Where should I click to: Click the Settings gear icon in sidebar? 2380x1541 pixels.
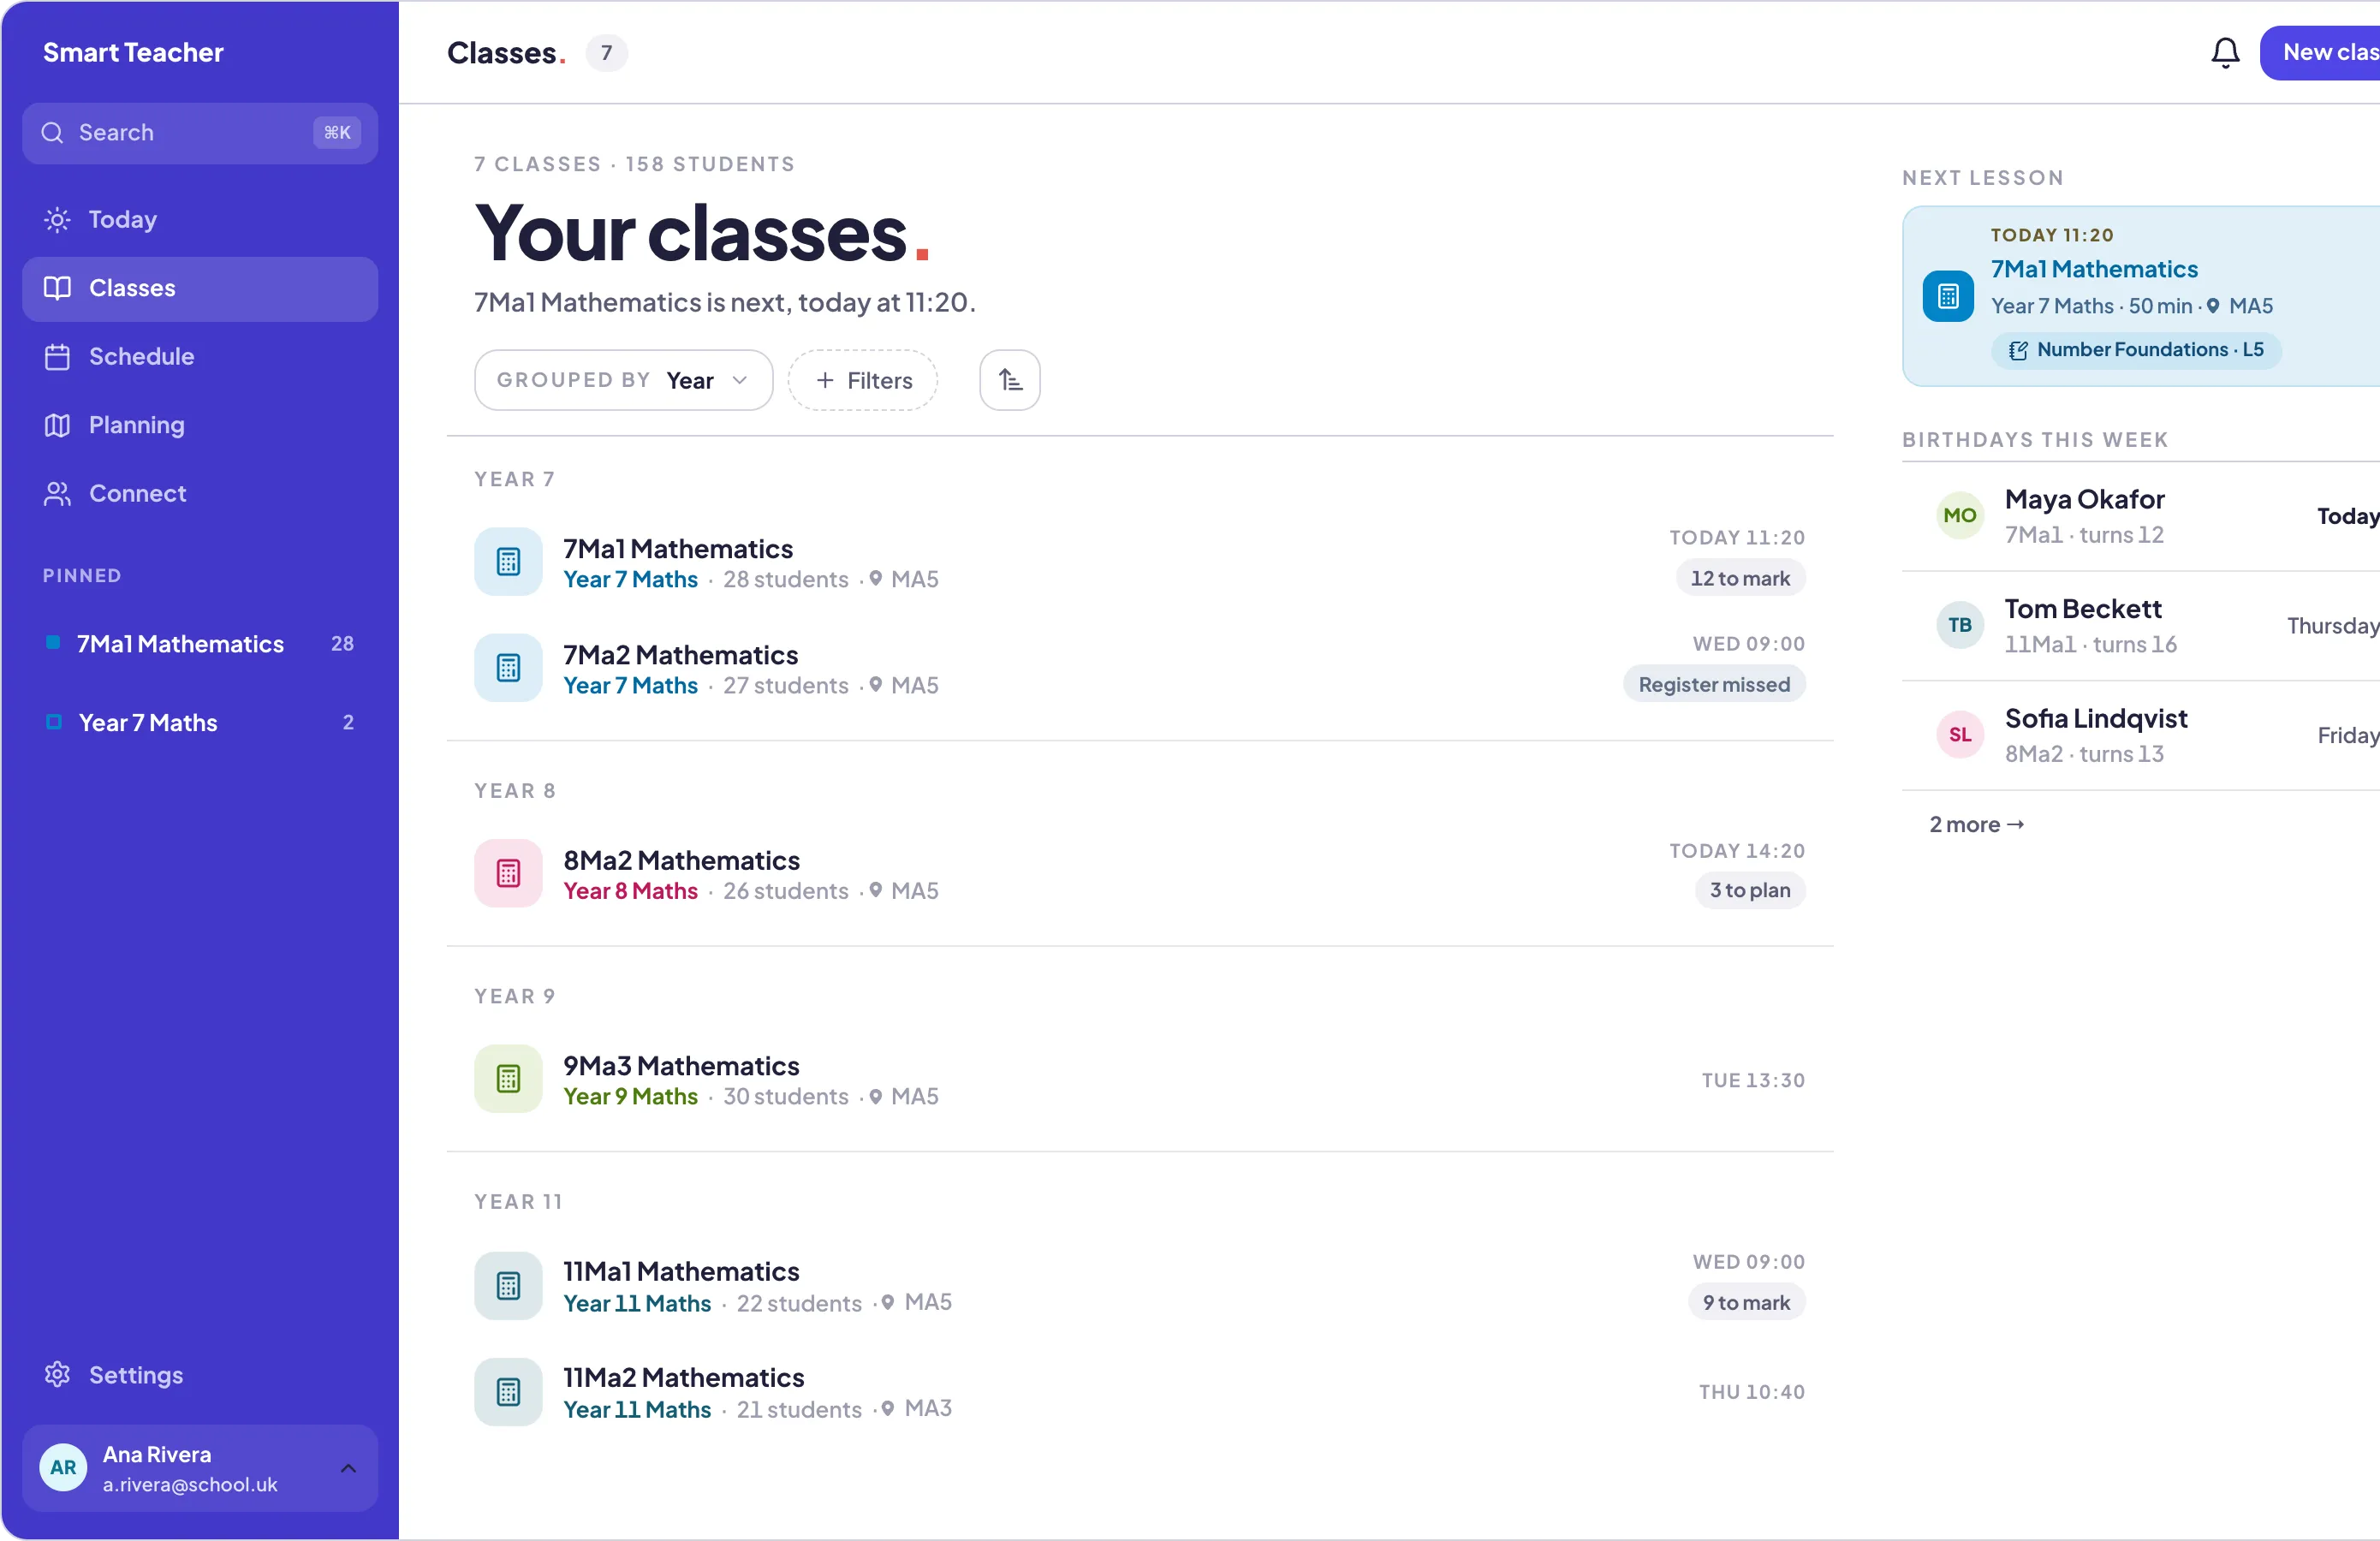pyautogui.click(x=57, y=1374)
